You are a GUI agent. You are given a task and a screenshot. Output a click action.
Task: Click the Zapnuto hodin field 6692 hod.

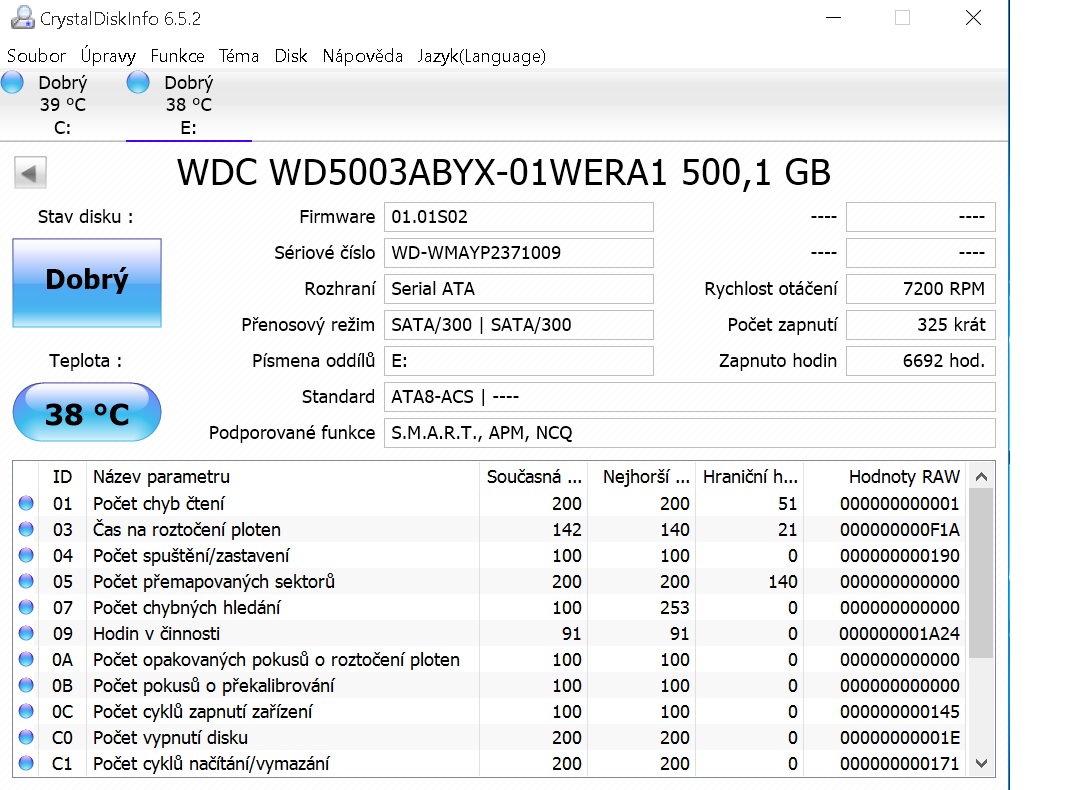pos(921,361)
